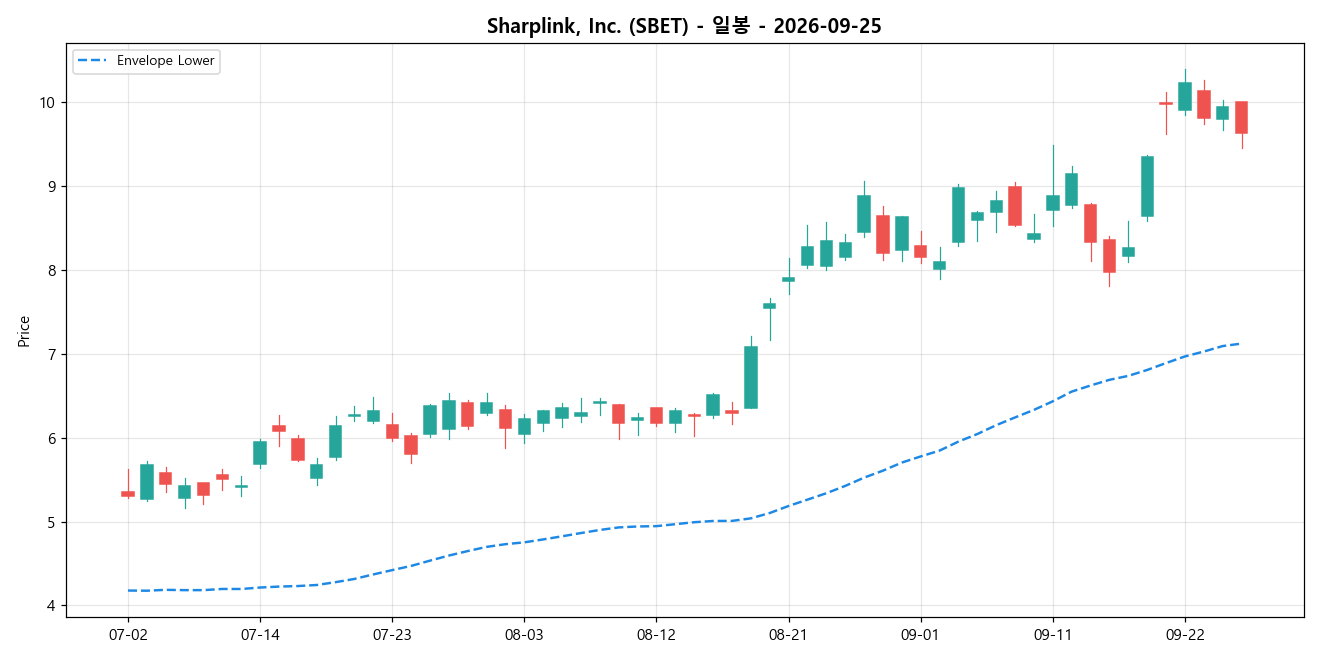Click the chart title Sharplink, Inc. (SBET)
1320x660 pixels.
[x=684, y=26]
